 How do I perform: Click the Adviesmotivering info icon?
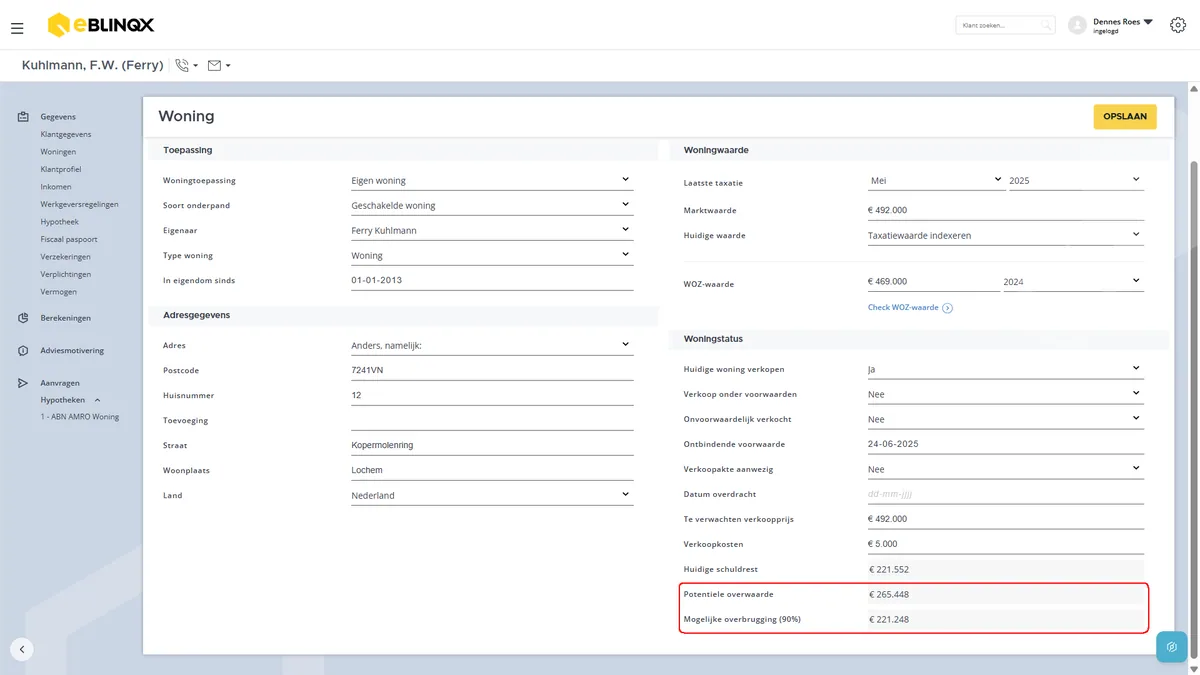point(23,351)
